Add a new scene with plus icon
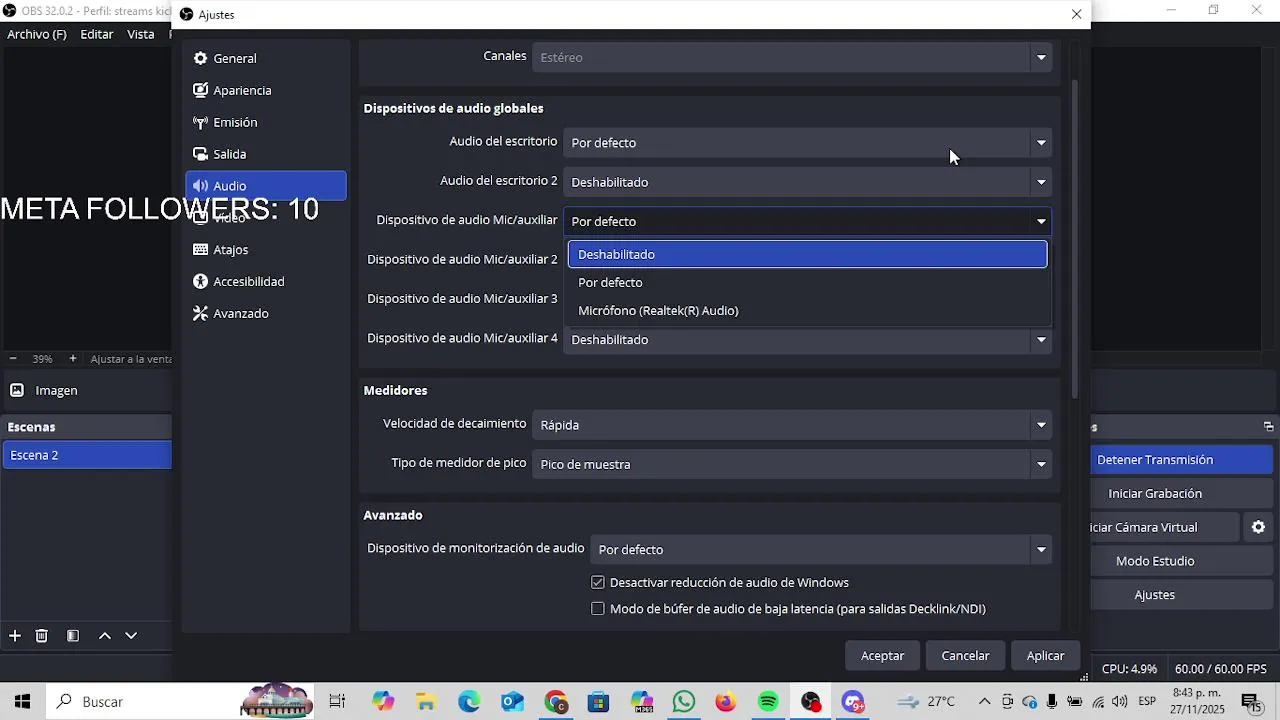The image size is (1280, 720). pos(15,636)
